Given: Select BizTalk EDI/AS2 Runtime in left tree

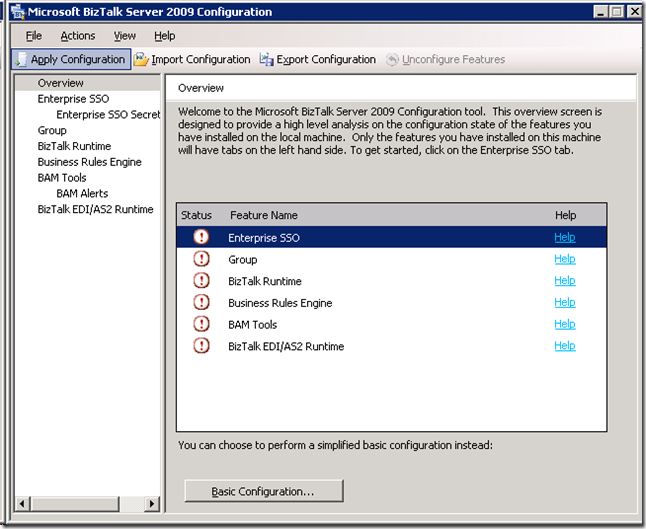Looking at the screenshot, I should tap(95, 209).
